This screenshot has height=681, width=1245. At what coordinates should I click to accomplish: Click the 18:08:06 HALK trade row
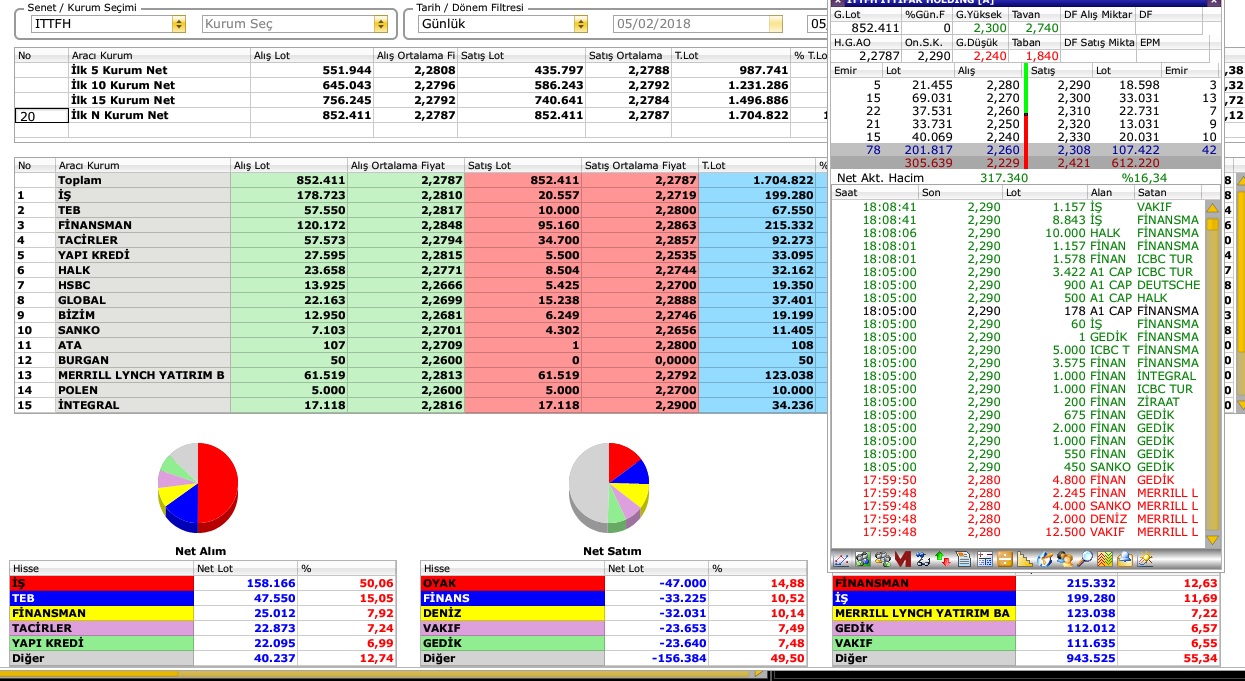coord(1016,233)
